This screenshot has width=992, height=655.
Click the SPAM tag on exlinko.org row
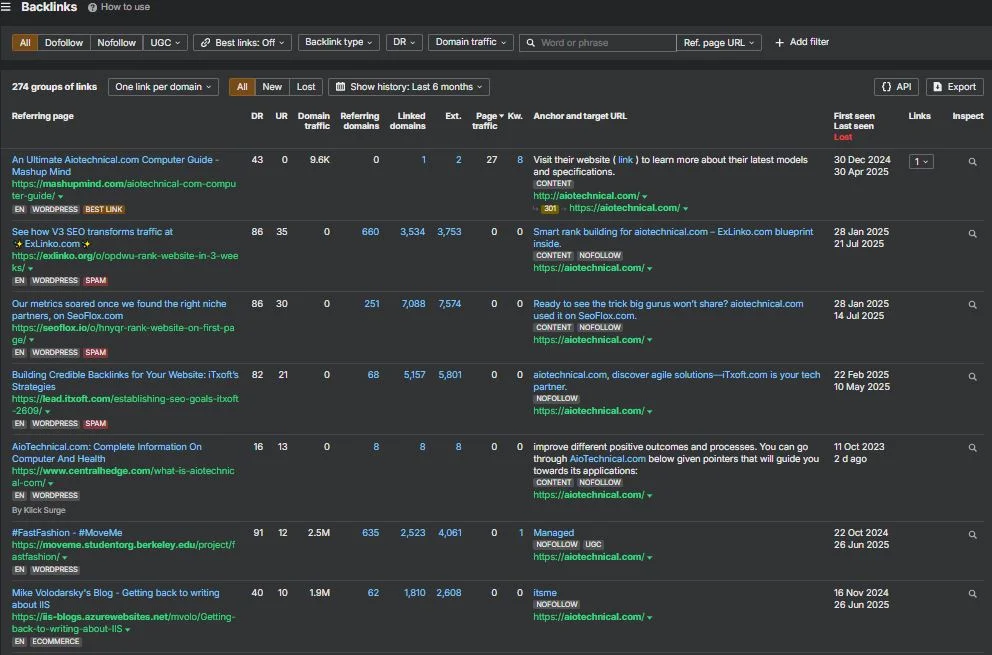tap(96, 281)
